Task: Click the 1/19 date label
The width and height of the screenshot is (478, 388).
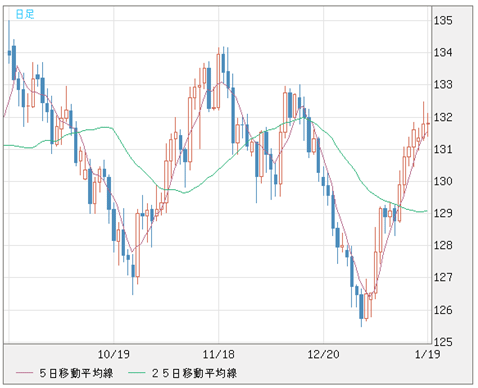Action: coord(428,354)
